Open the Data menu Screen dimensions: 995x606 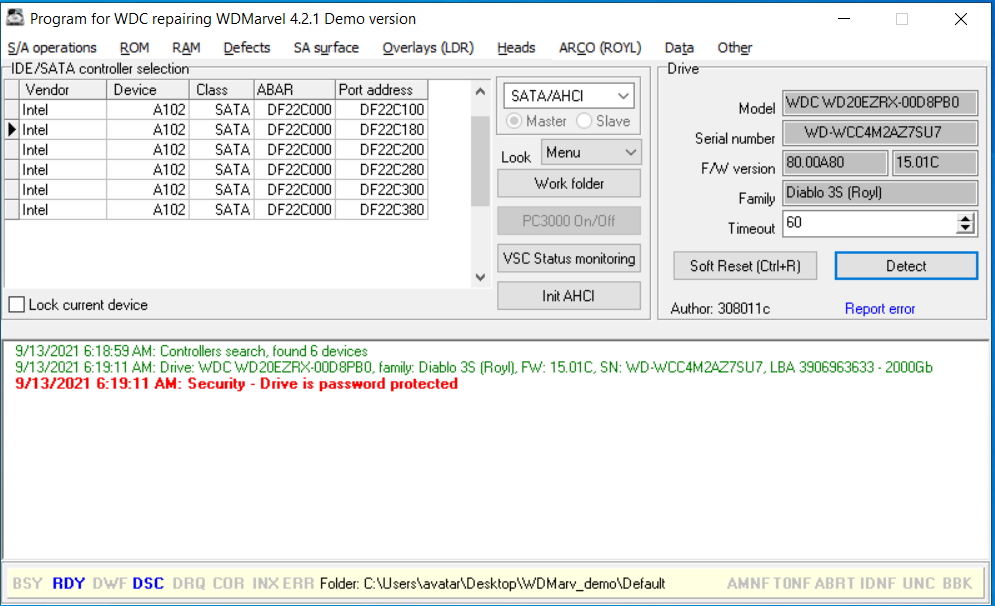tap(679, 48)
